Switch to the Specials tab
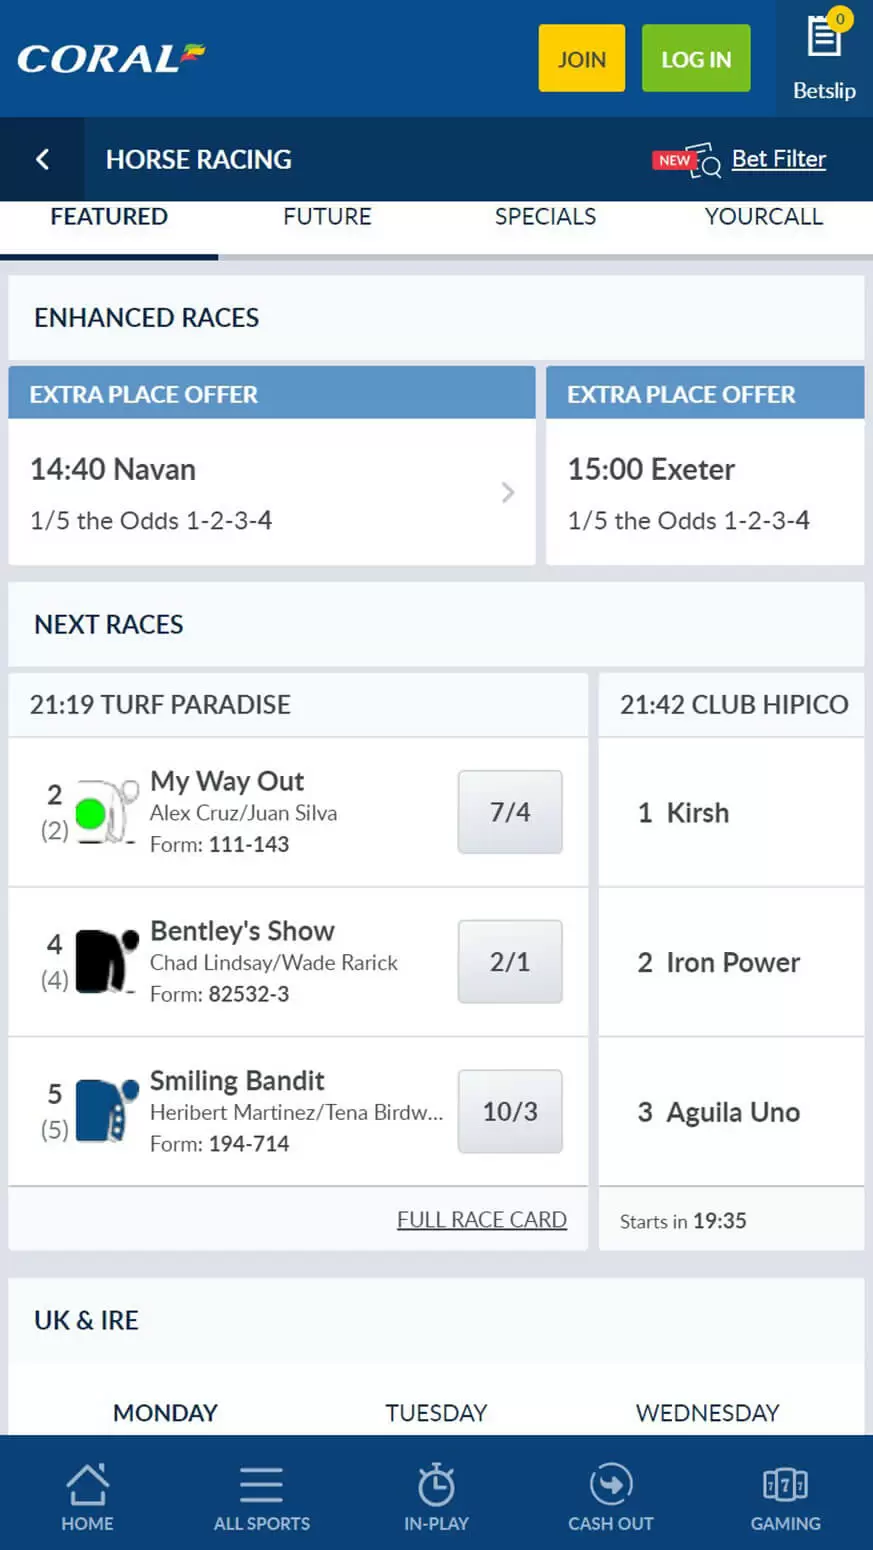 [545, 217]
